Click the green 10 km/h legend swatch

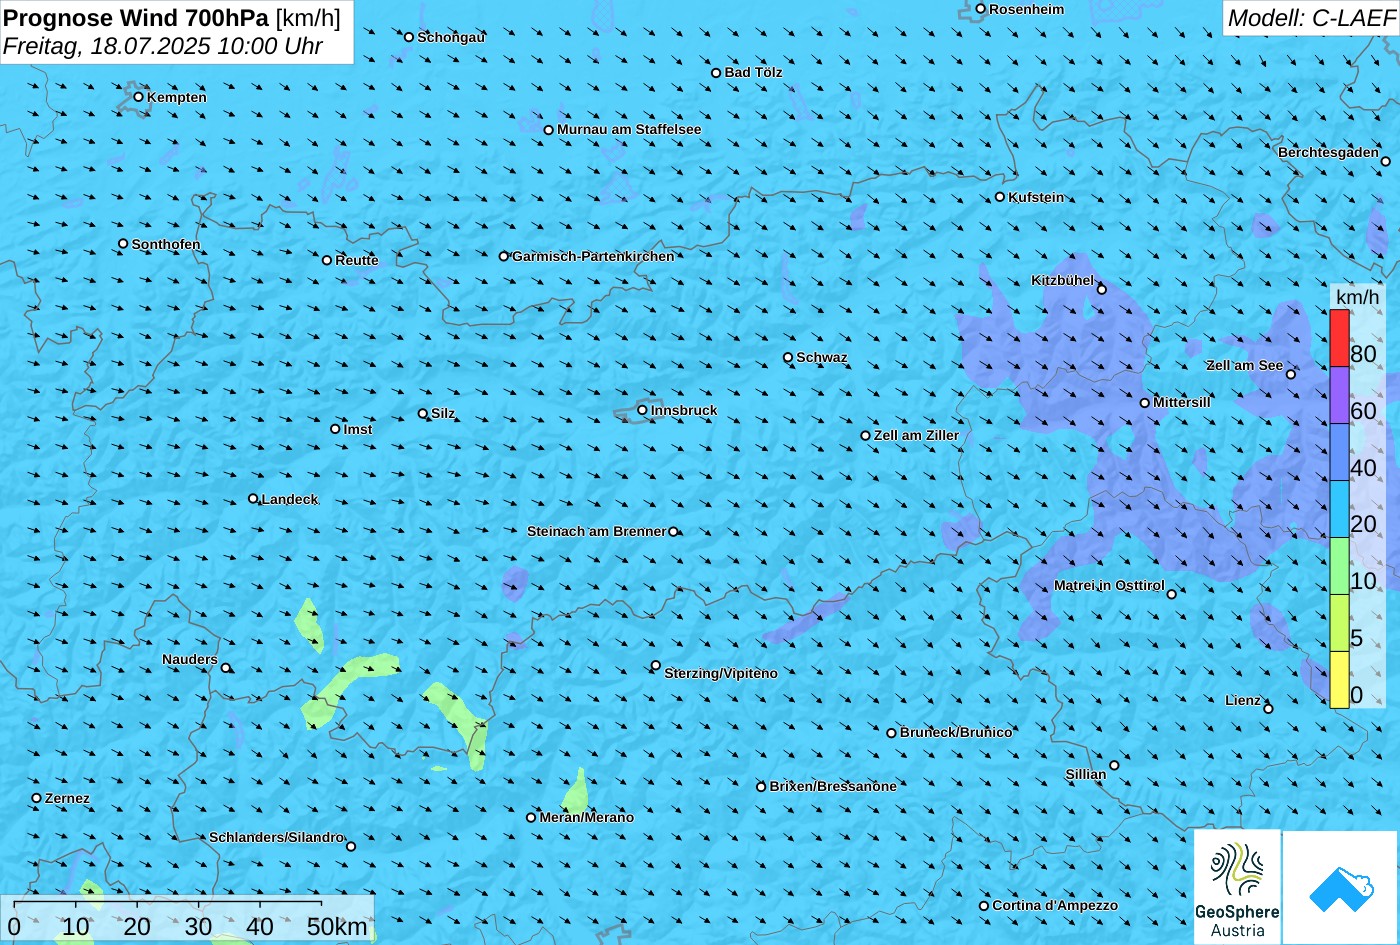(1339, 567)
